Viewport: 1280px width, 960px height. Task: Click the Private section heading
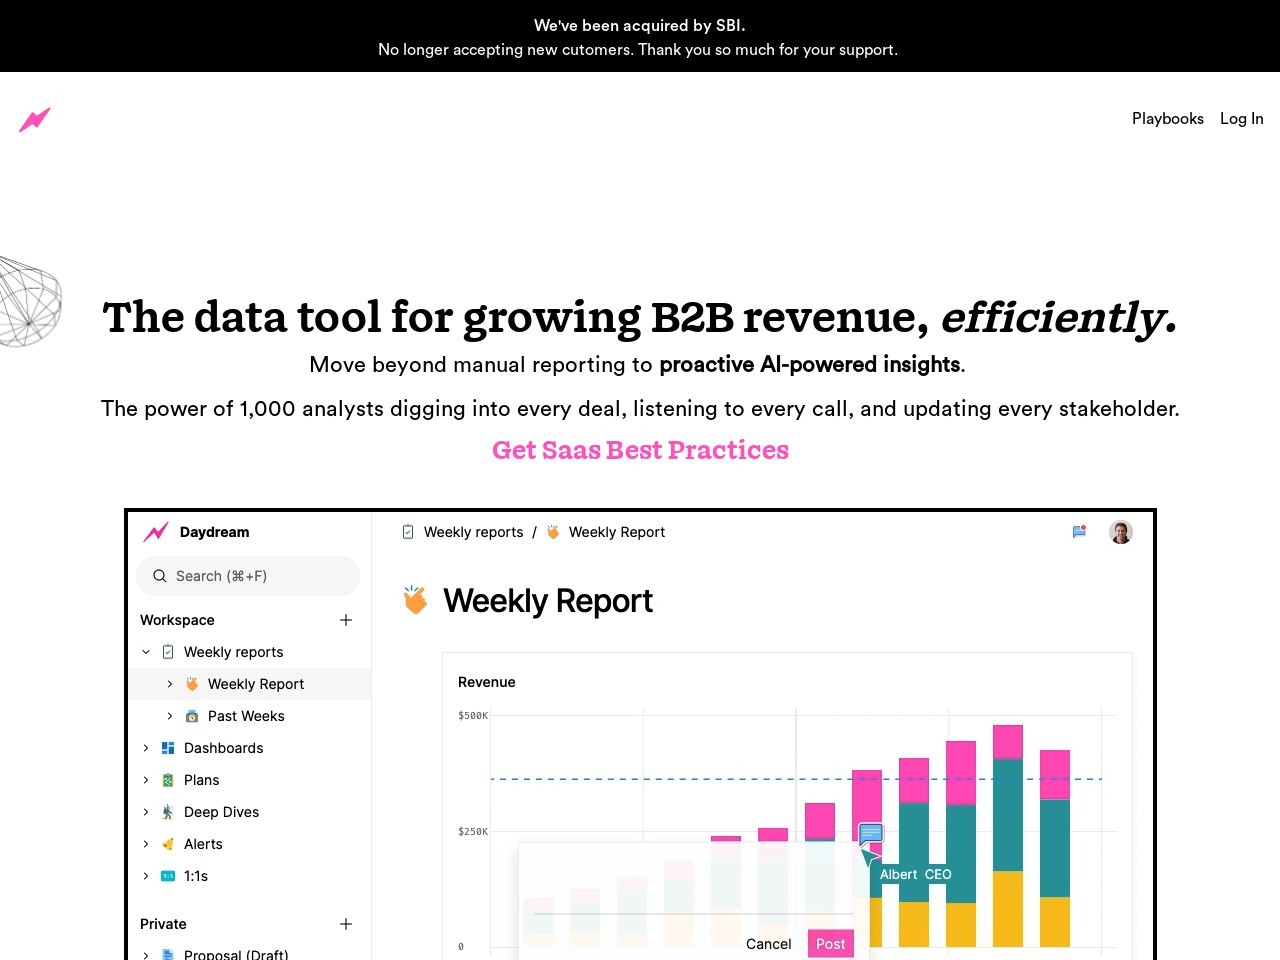click(x=163, y=924)
